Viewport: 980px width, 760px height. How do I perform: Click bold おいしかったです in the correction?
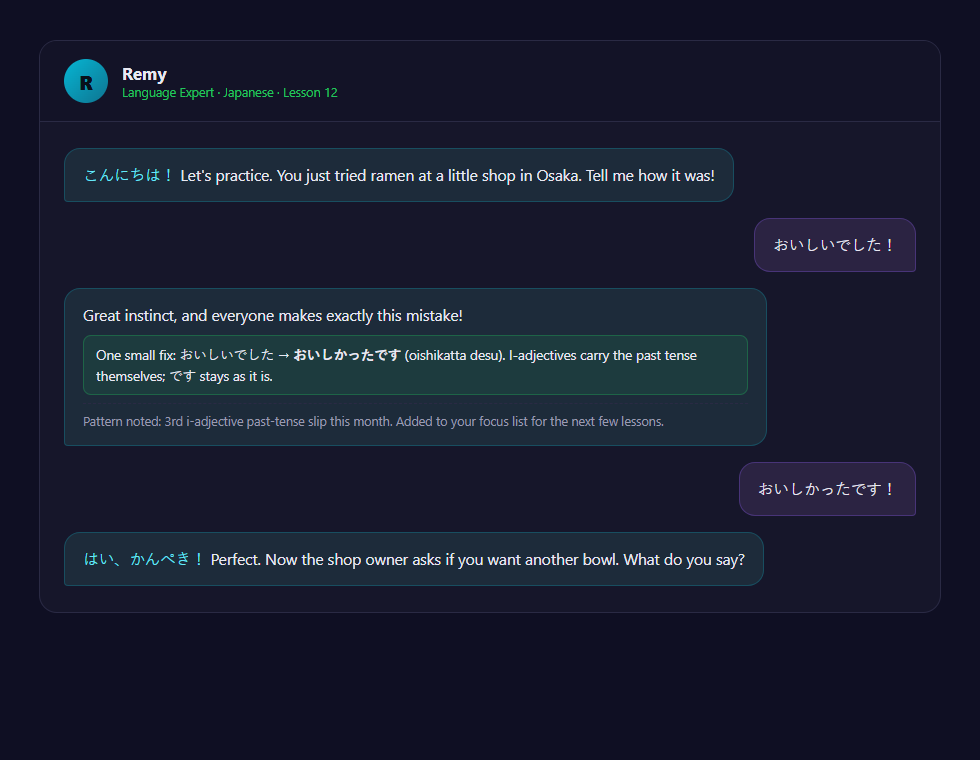click(x=347, y=355)
